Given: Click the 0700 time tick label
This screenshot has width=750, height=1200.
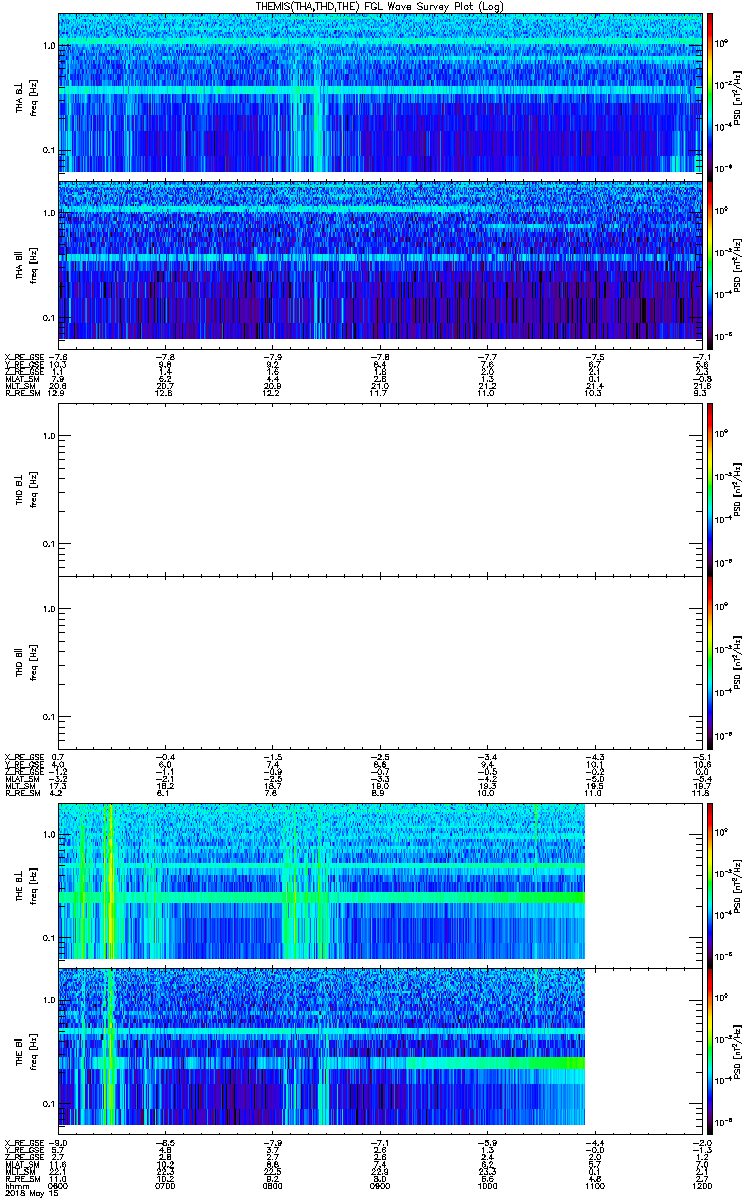Looking at the screenshot, I should (166, 1185).
